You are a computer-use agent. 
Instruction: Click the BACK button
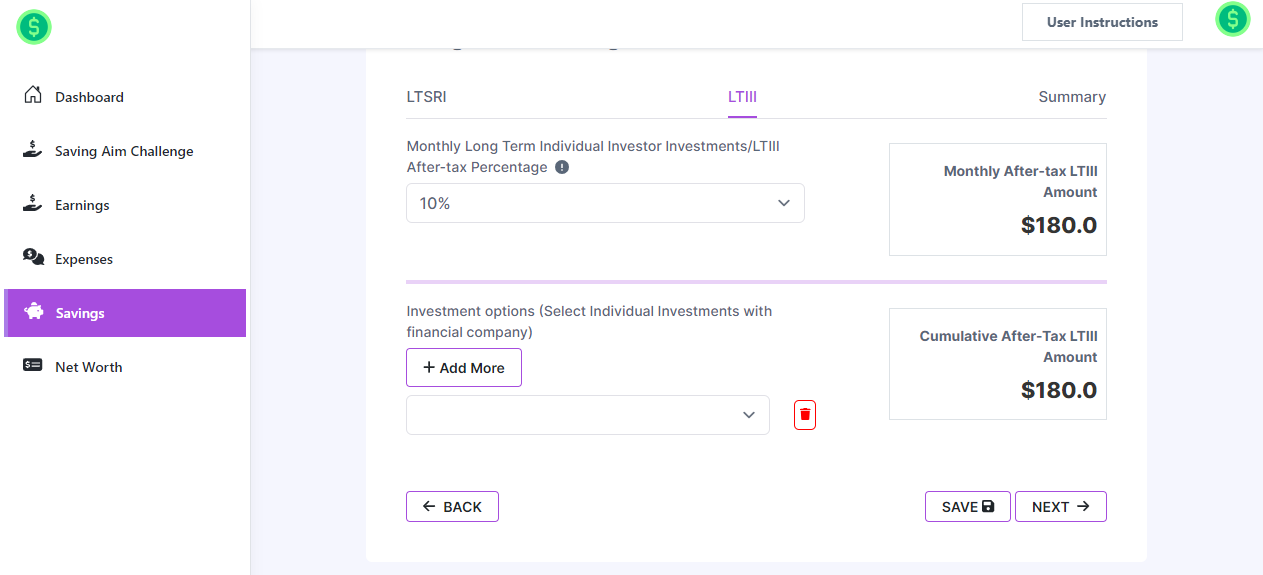tap(452, 507)
